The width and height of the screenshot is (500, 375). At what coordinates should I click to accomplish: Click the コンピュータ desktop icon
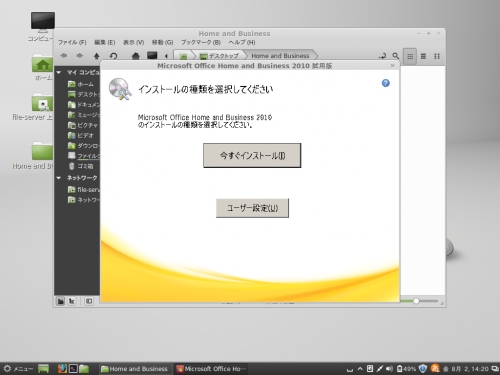point(42,27)
